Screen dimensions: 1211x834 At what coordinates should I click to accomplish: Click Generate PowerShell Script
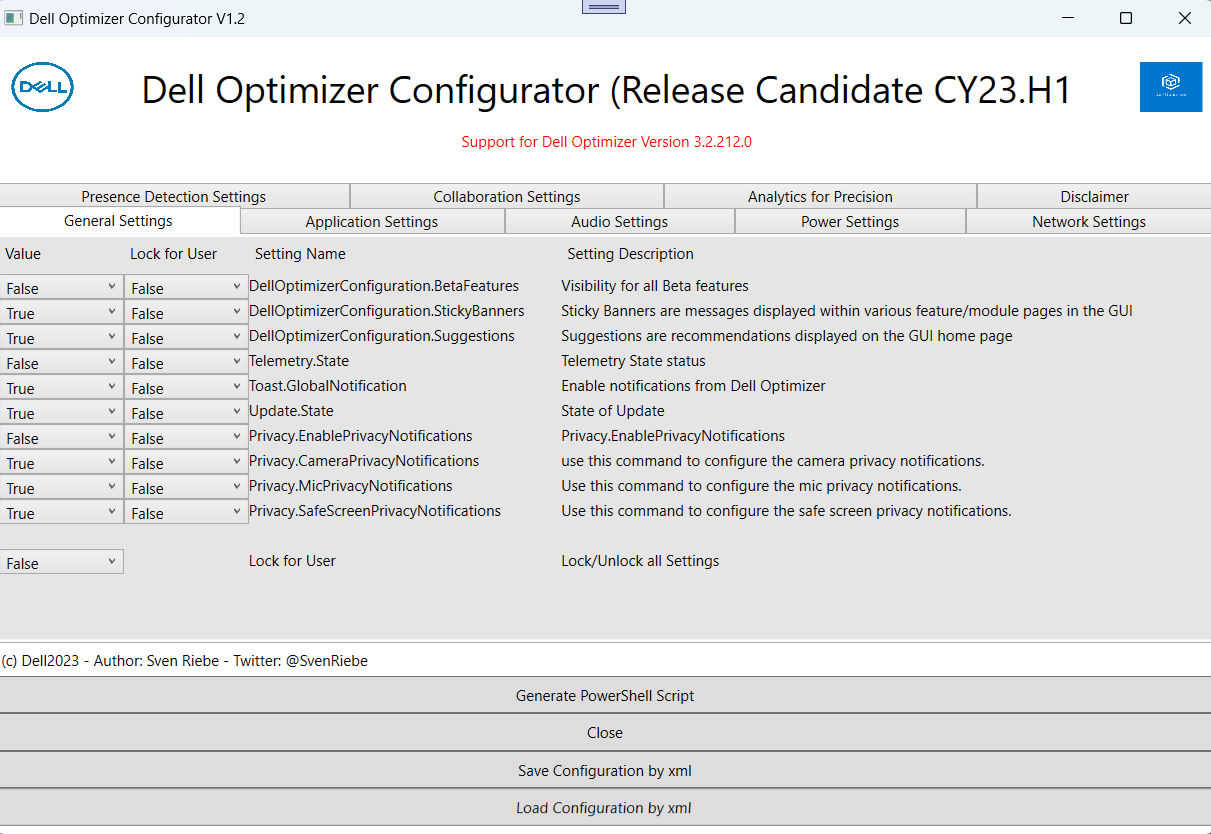pos(604,695)
